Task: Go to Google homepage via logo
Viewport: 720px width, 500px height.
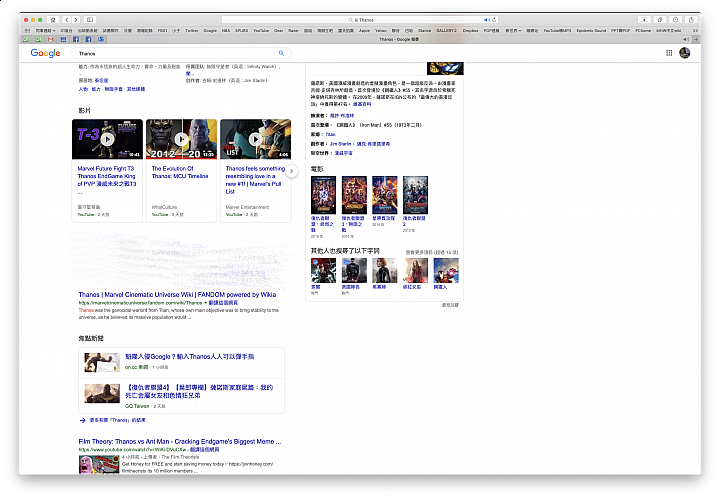Action: click(45, 53)
